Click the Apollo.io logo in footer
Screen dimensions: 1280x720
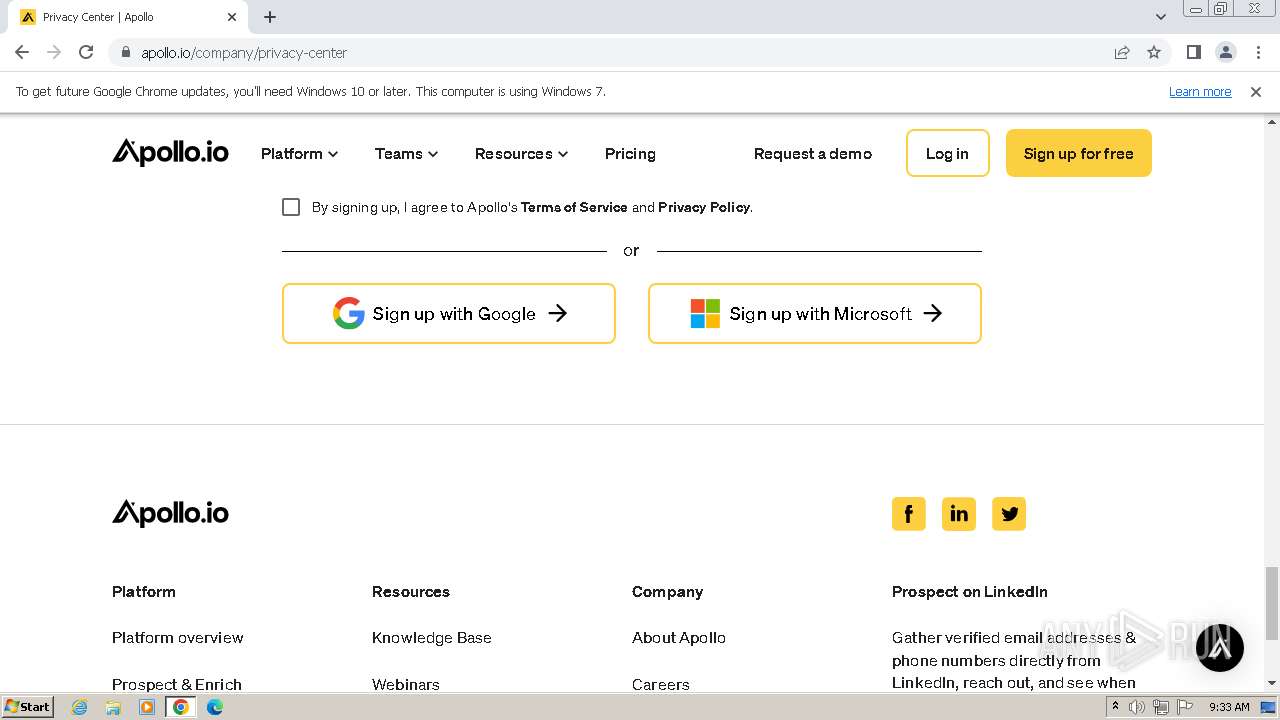[x=170, y=513]
